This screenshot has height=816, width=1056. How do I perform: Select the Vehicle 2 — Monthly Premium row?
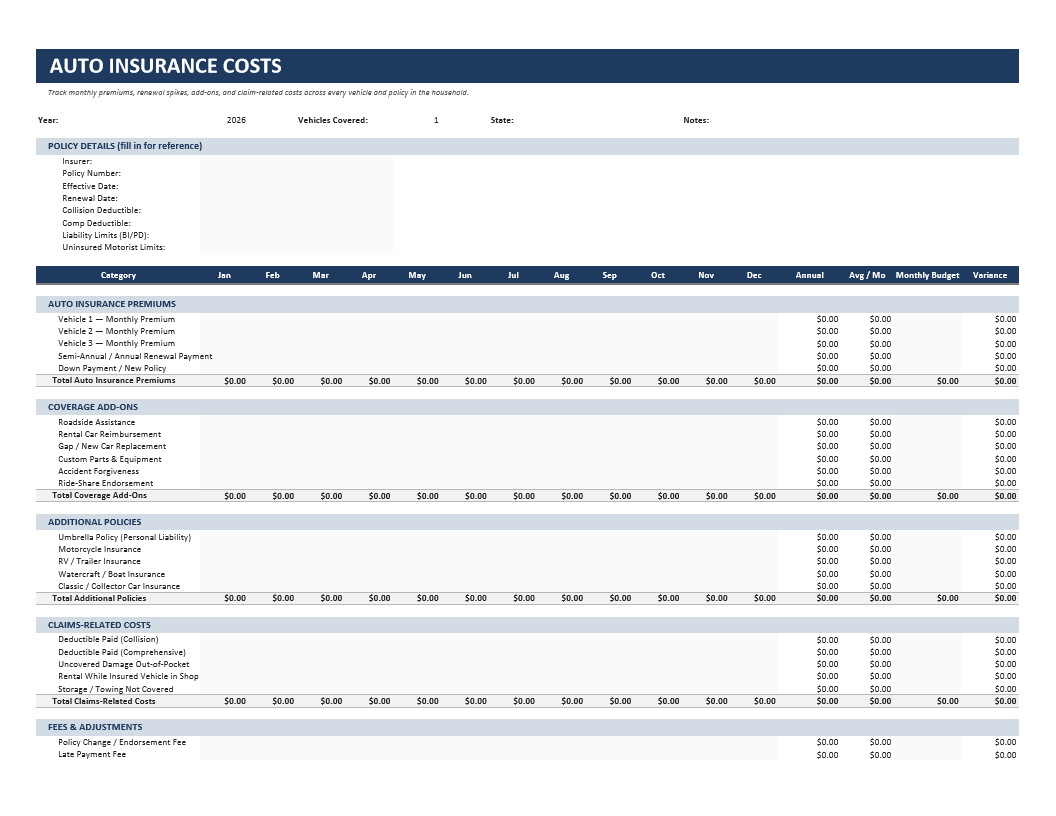[527, 331]
